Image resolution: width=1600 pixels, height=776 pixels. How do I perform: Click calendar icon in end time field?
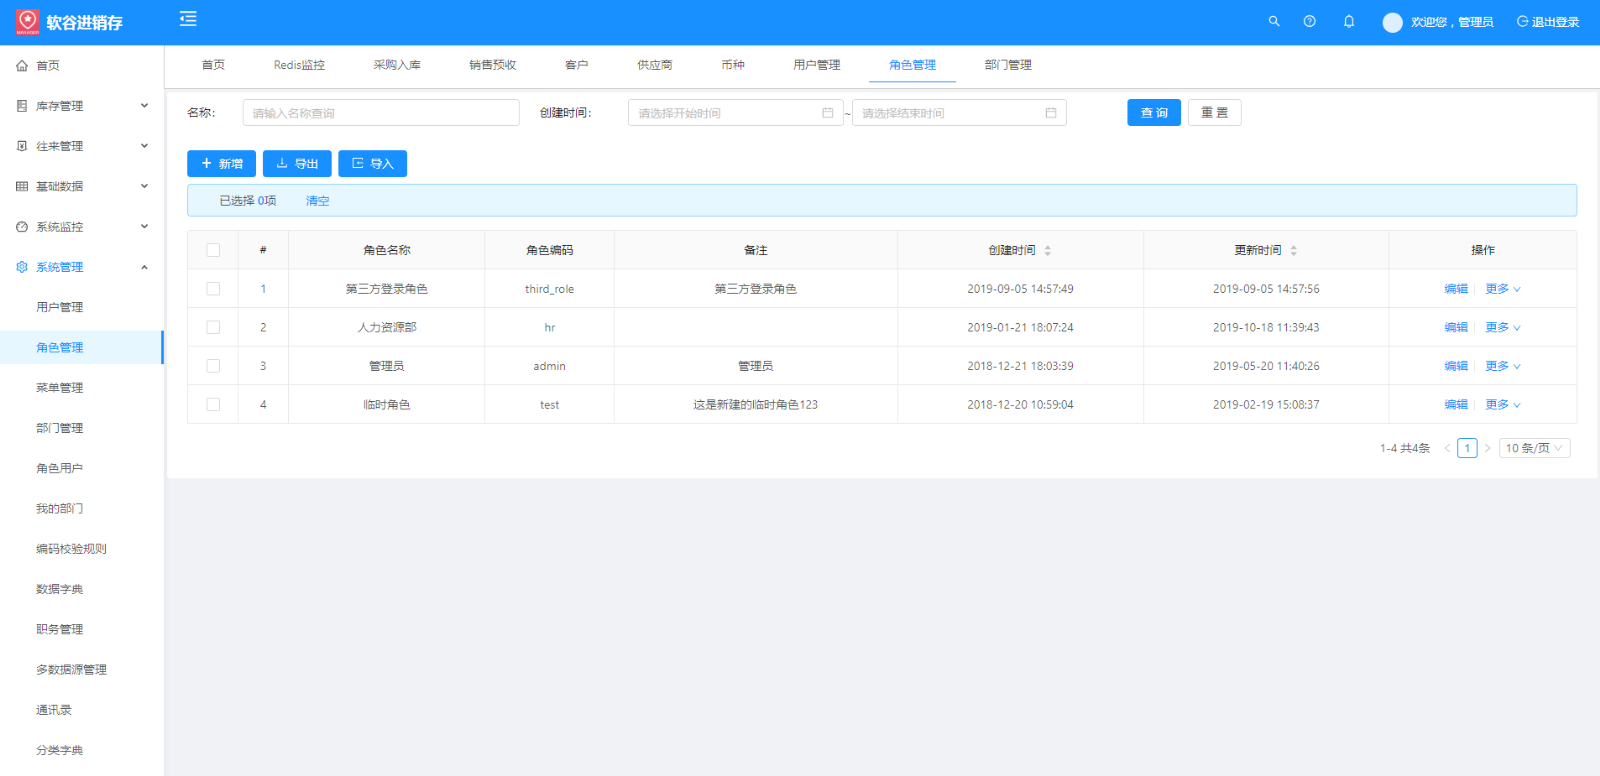1051,113
